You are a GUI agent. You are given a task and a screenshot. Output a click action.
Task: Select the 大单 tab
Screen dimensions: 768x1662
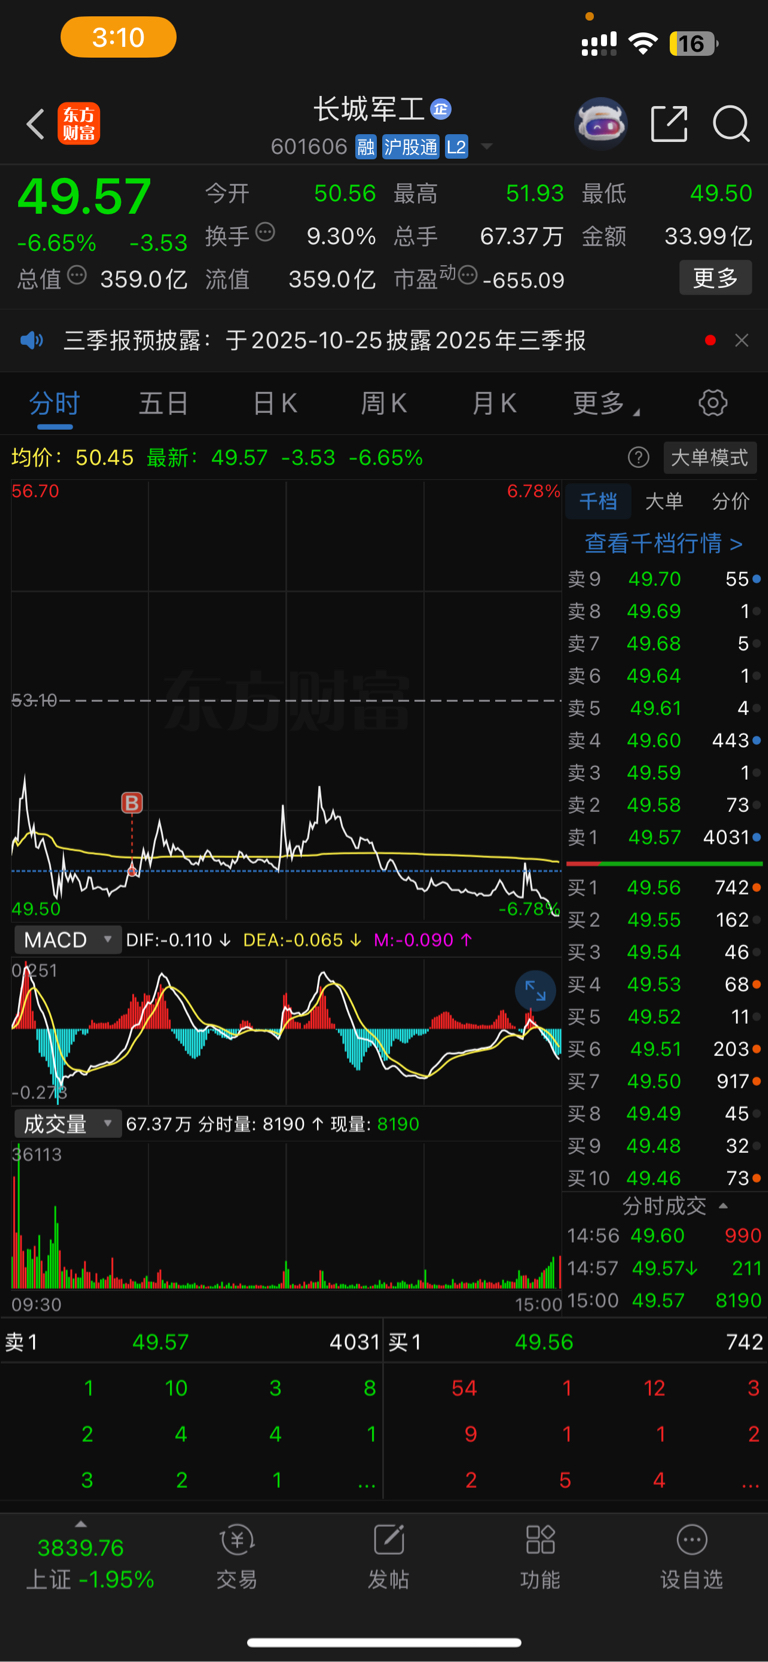pyautogui.click(x=664, y=502)
